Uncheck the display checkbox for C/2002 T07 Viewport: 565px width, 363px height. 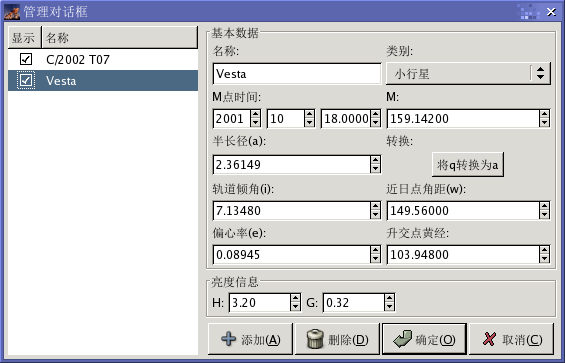tap(26, 59)
